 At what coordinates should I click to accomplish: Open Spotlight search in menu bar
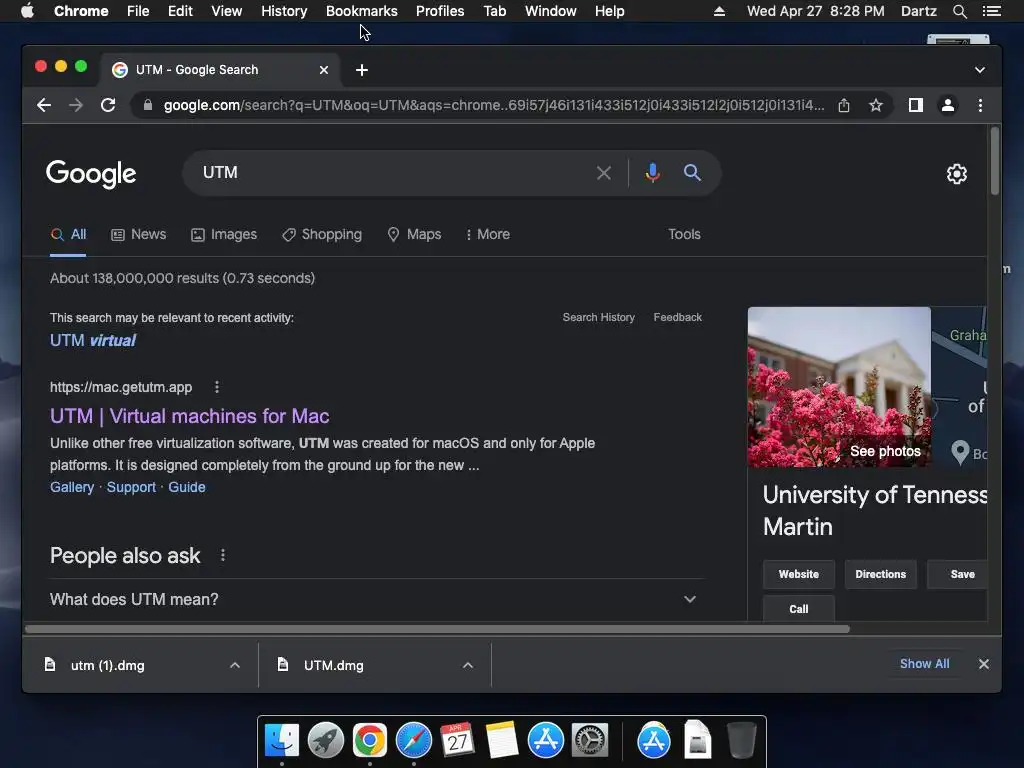tap(959, 11)
